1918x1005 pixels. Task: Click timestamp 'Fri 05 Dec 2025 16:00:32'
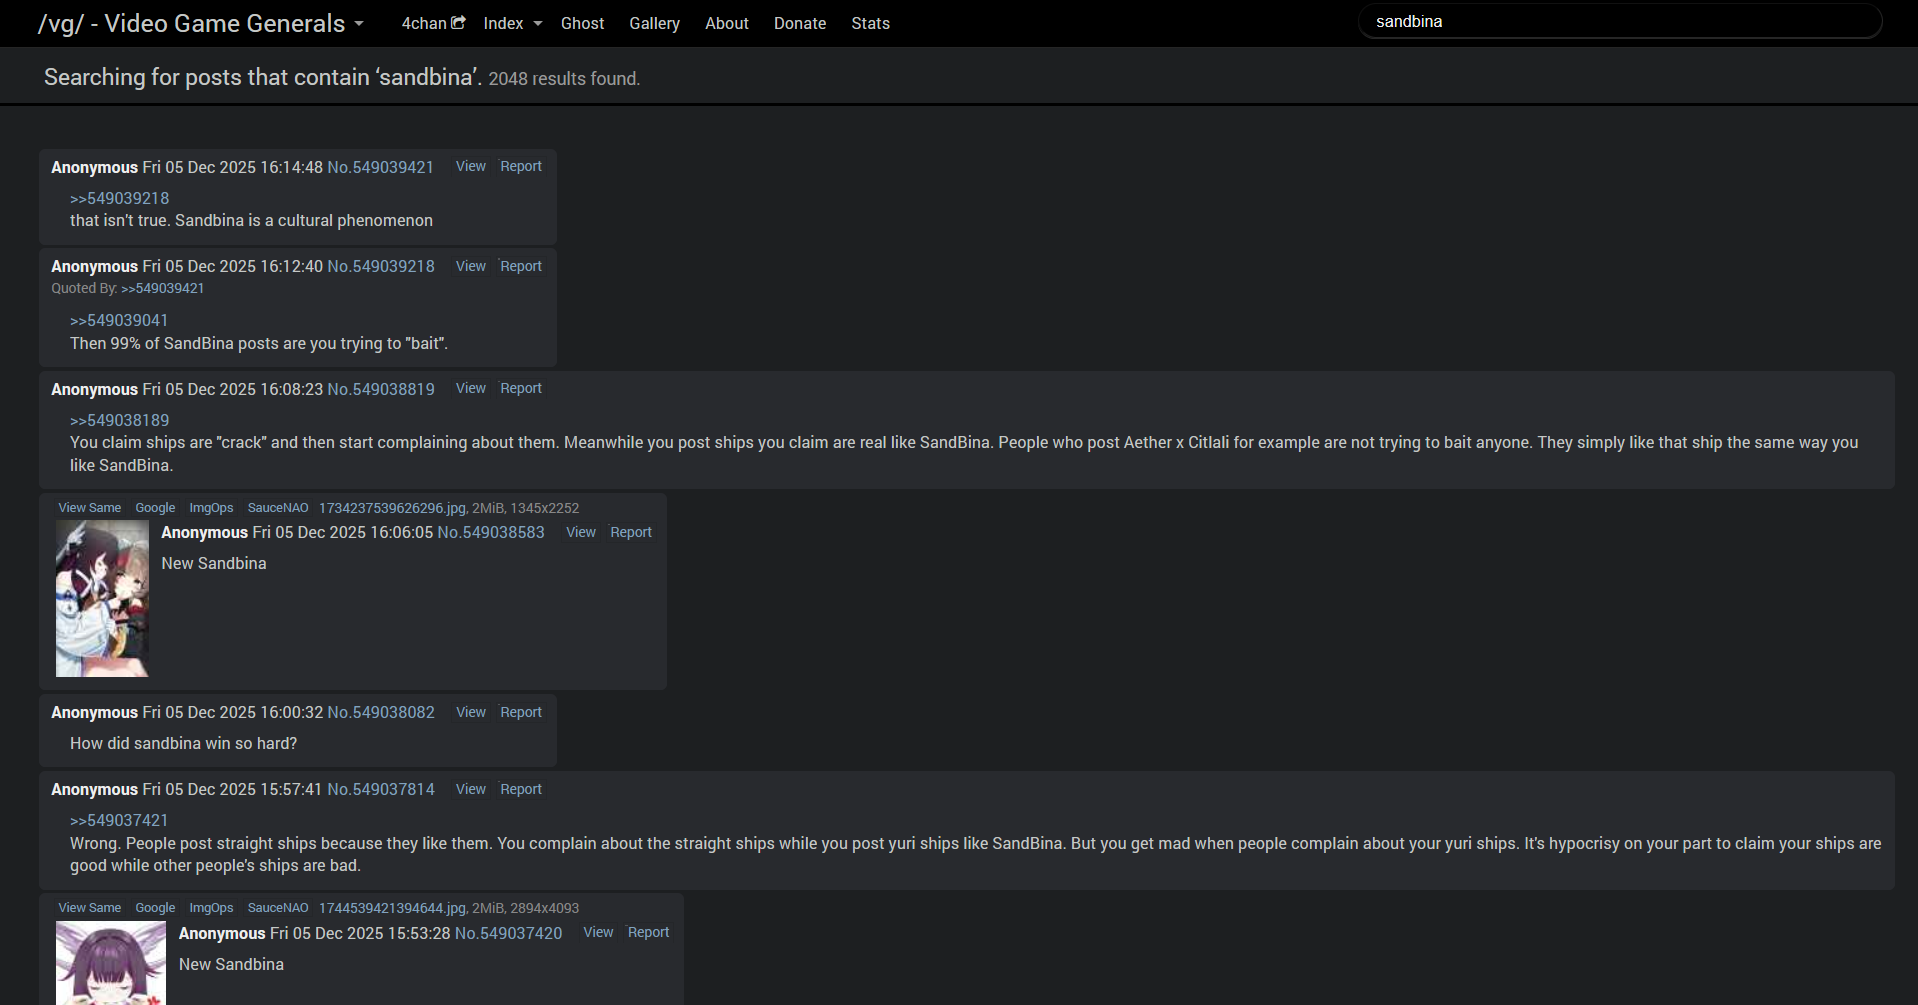pos(232,712)
